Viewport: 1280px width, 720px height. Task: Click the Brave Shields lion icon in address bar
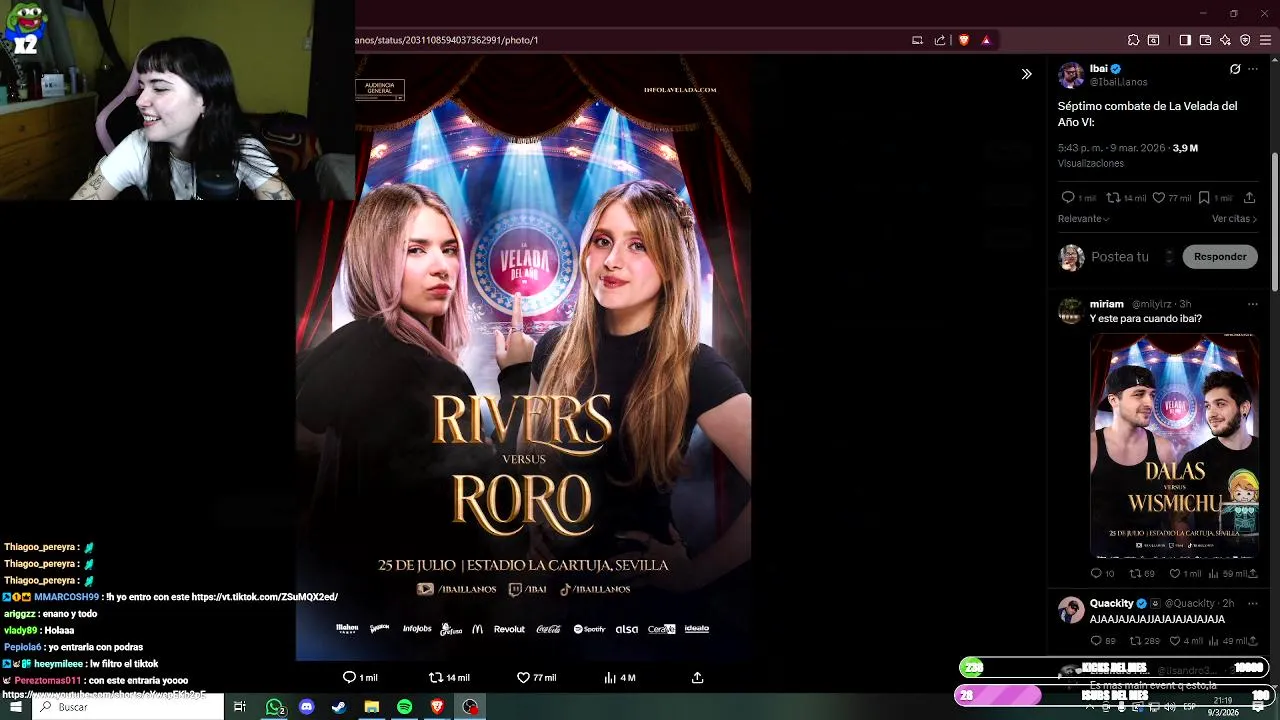tap(964, 40)
